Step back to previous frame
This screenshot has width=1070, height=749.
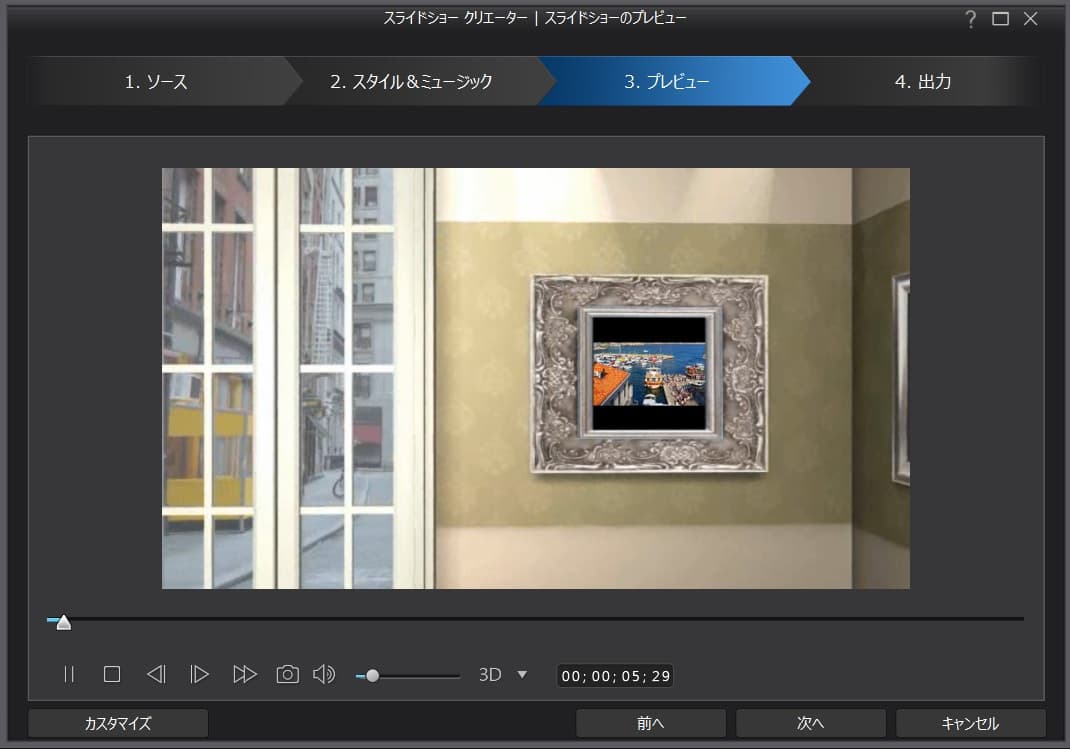pyautogui.click(x=156, y=675)
